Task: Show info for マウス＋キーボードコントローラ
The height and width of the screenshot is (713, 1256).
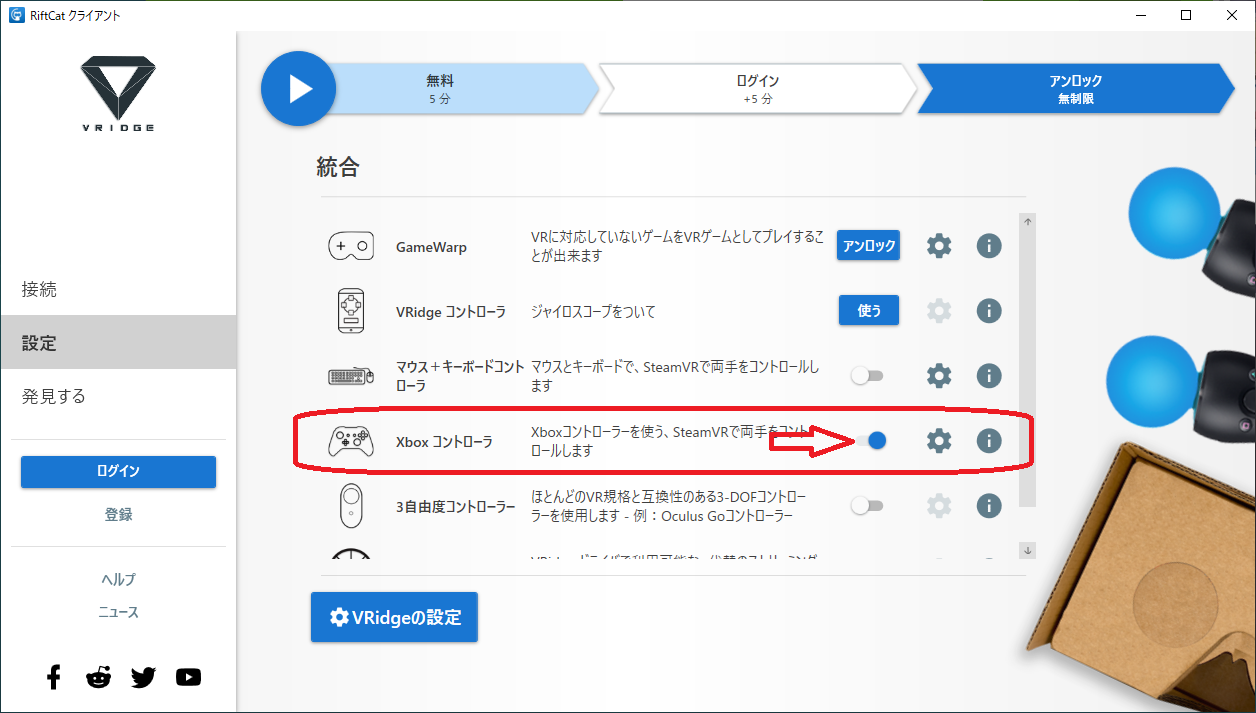Action: coord(988,376)
